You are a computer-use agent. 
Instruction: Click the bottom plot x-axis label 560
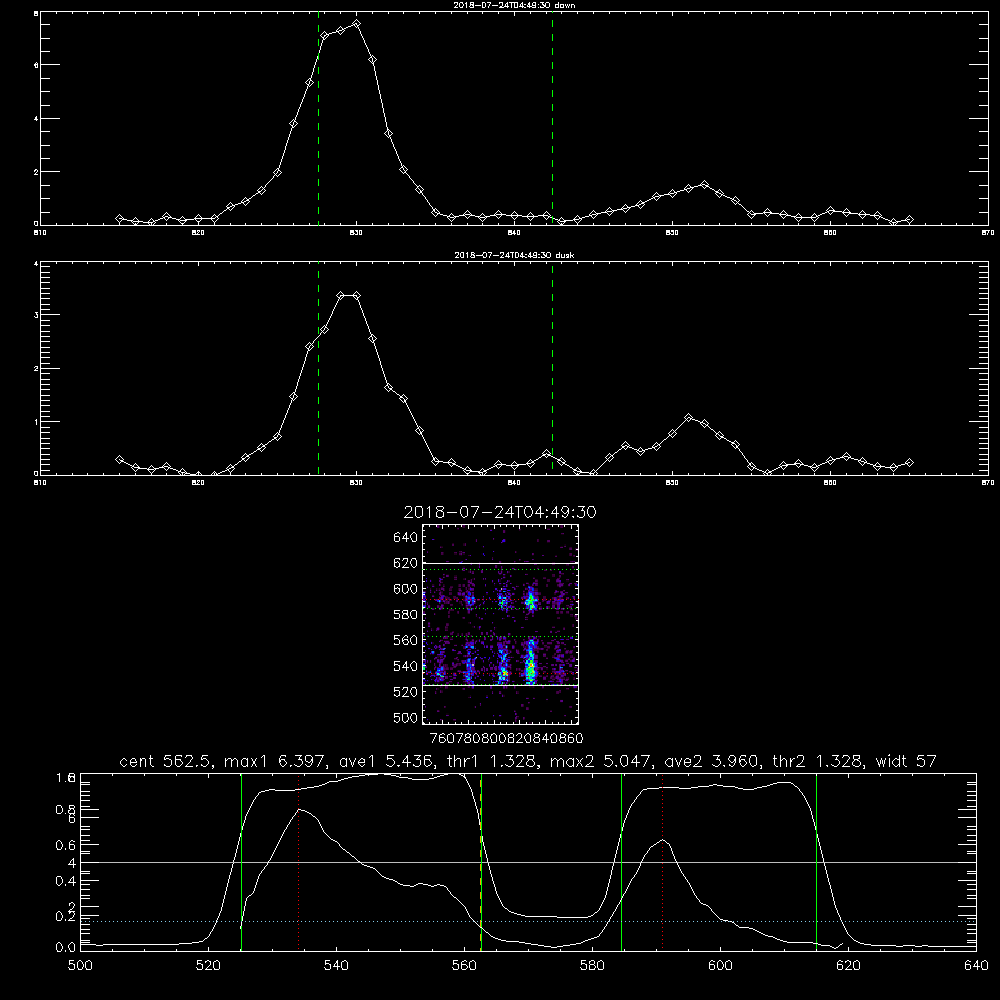[x=464, y=966]
